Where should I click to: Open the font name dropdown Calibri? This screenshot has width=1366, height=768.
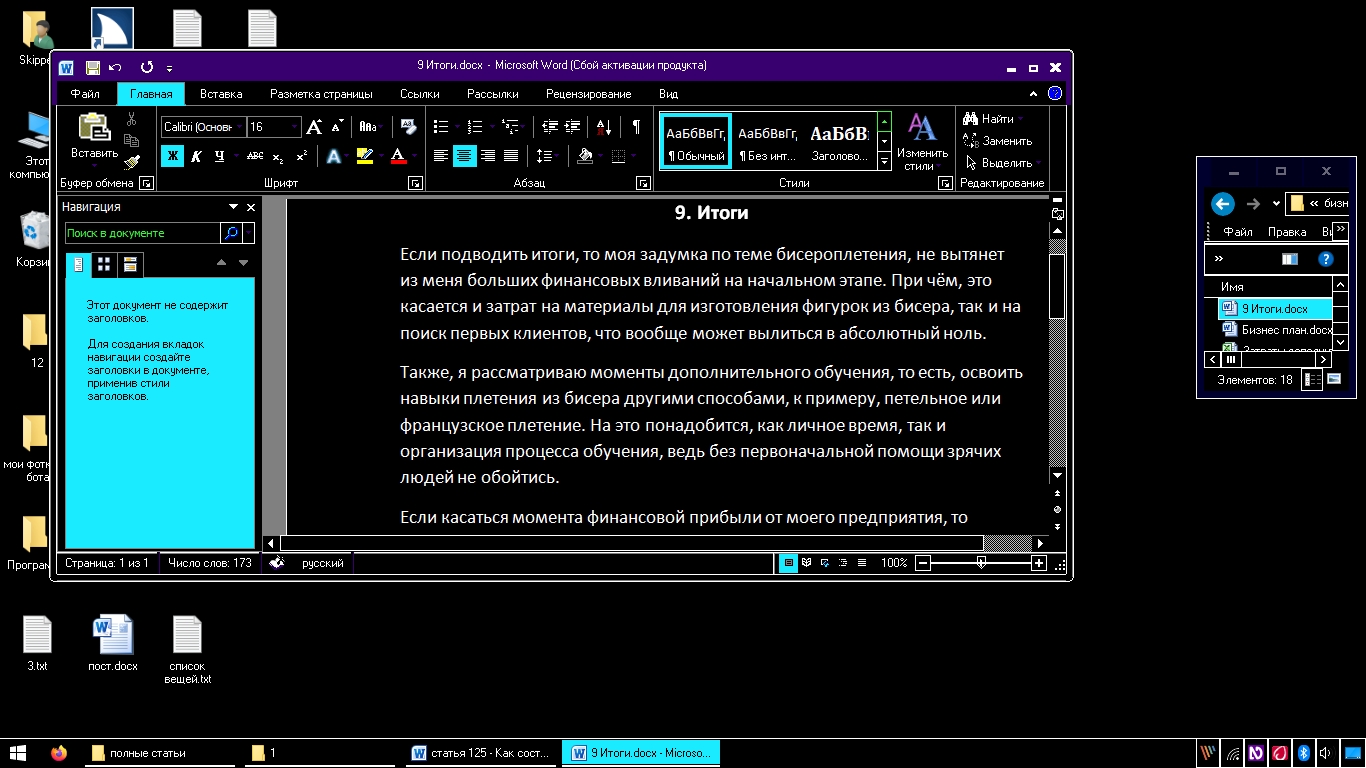tap(239, 127)
